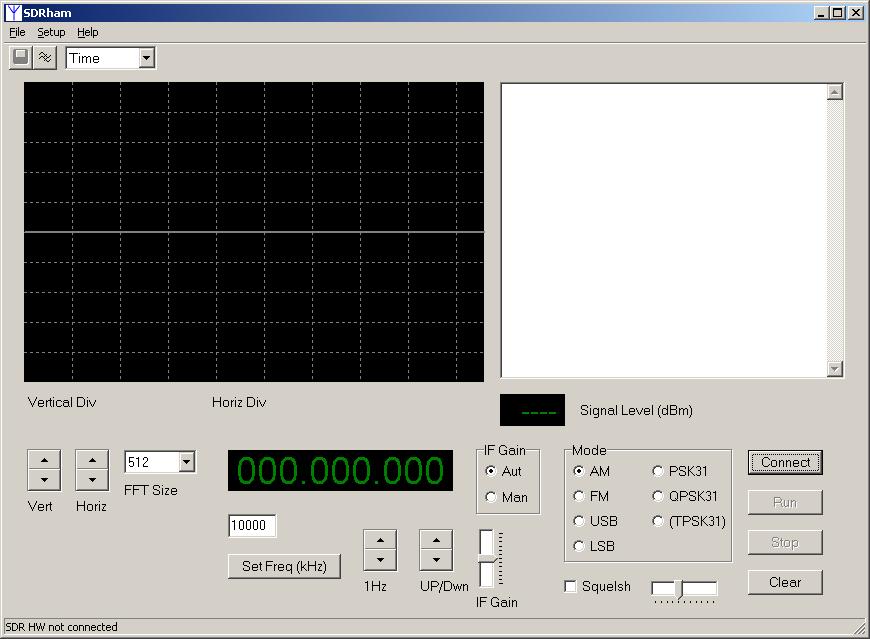Expand the FFT Size dropdown
Image resolution: width=870 pixels, height=639 pixels.
click(x=186, y=462)
